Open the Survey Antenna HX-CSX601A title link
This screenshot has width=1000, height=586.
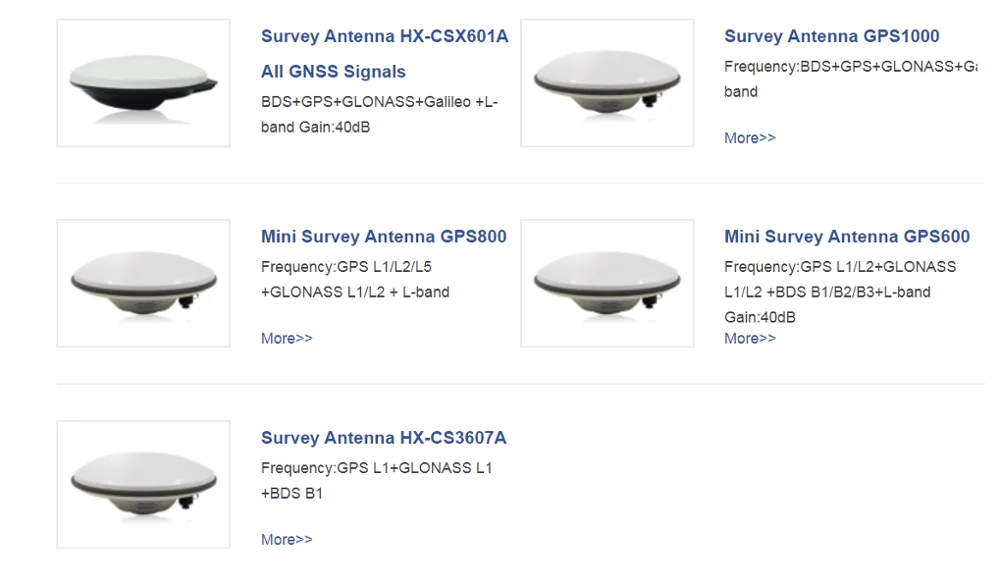[x=384, y=36]
